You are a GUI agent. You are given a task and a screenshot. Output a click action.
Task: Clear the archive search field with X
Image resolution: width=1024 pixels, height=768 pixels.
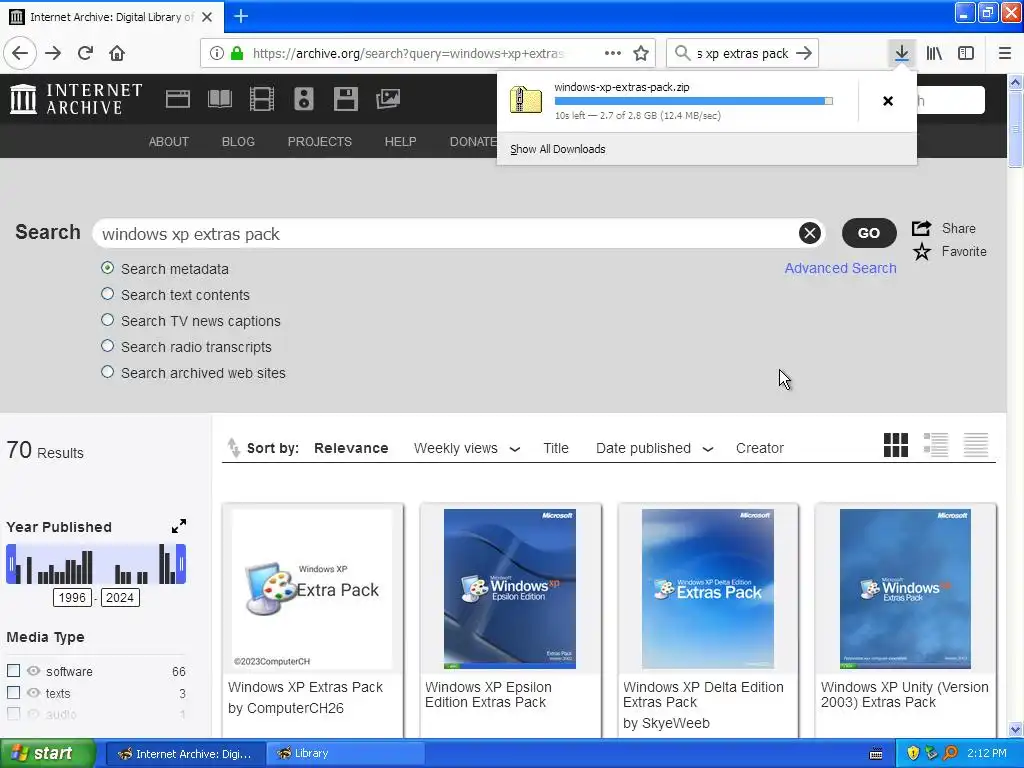810,233
